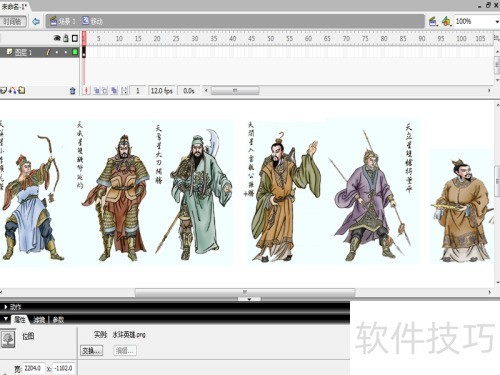The height and width of the screenshot is (375, 500).
Task: Insert a new layer folder
Action: (22, 90)
